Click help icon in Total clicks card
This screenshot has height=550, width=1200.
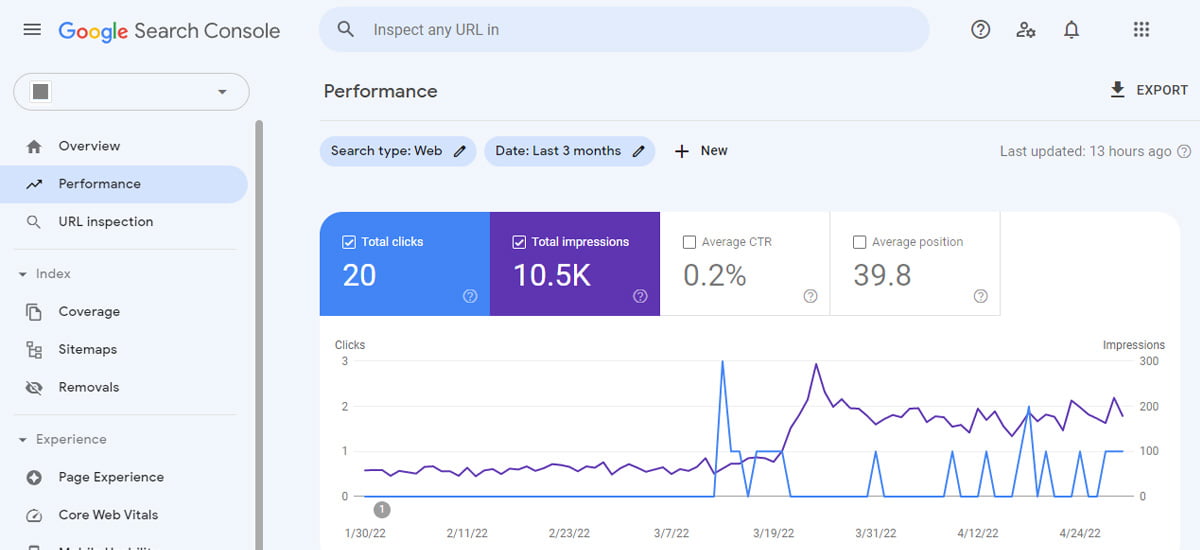(470, 296)
